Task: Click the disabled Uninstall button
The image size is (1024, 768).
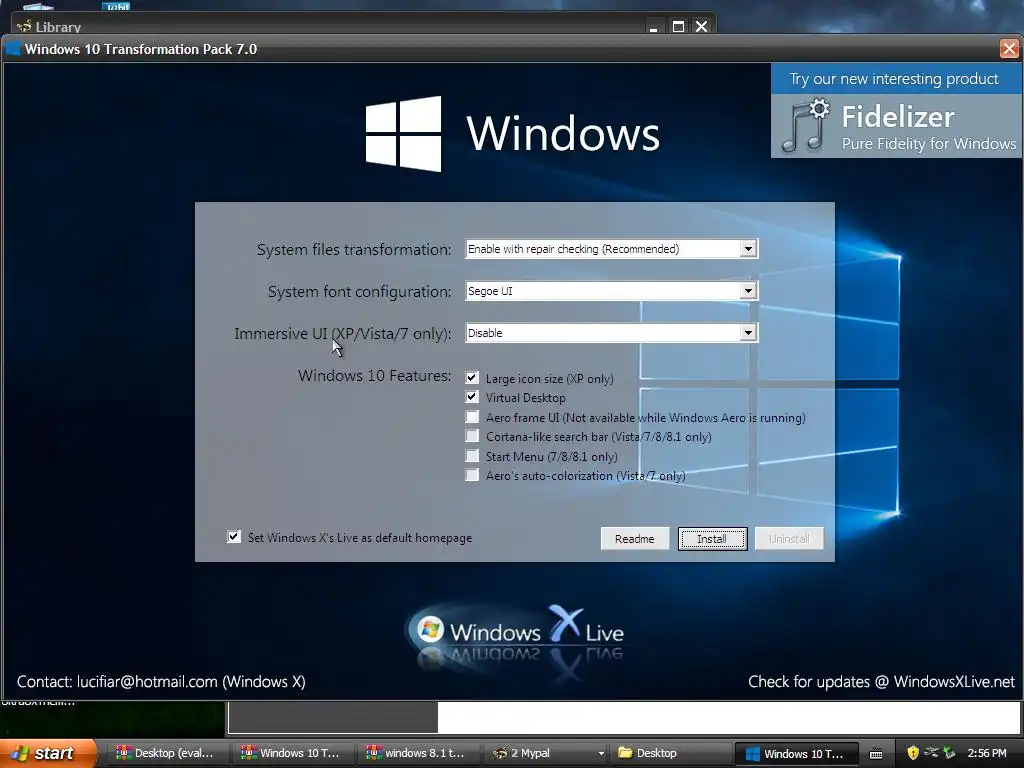Action: pos(789,539)
